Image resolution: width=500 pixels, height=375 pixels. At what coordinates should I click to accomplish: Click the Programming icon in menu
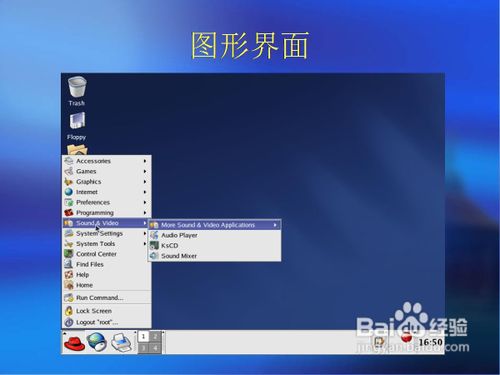(69, 213)
